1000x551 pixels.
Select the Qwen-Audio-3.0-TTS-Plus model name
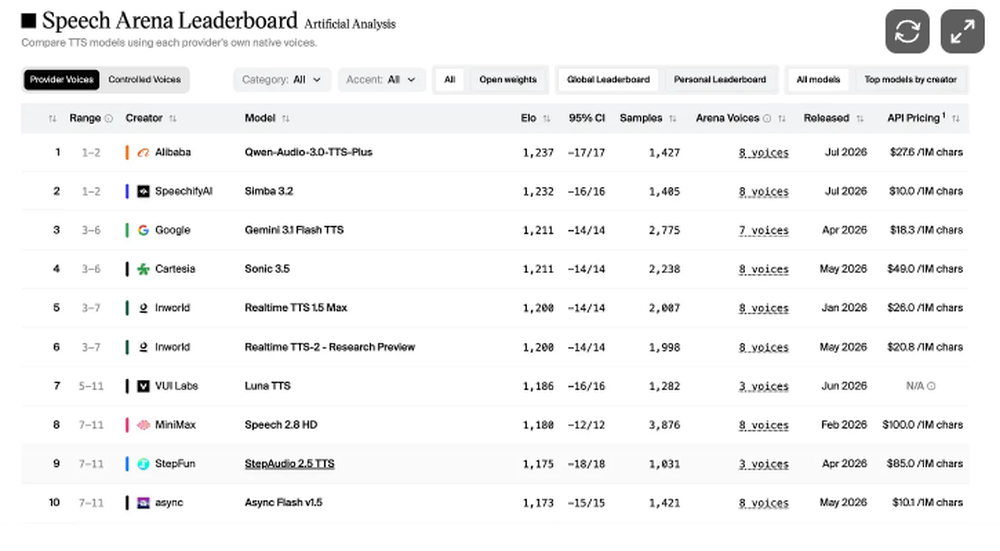click(308, 152)
